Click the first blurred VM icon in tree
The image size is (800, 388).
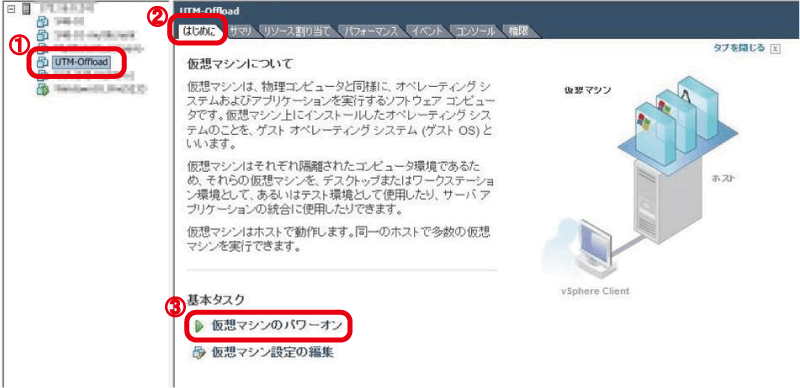pos(42,21)
